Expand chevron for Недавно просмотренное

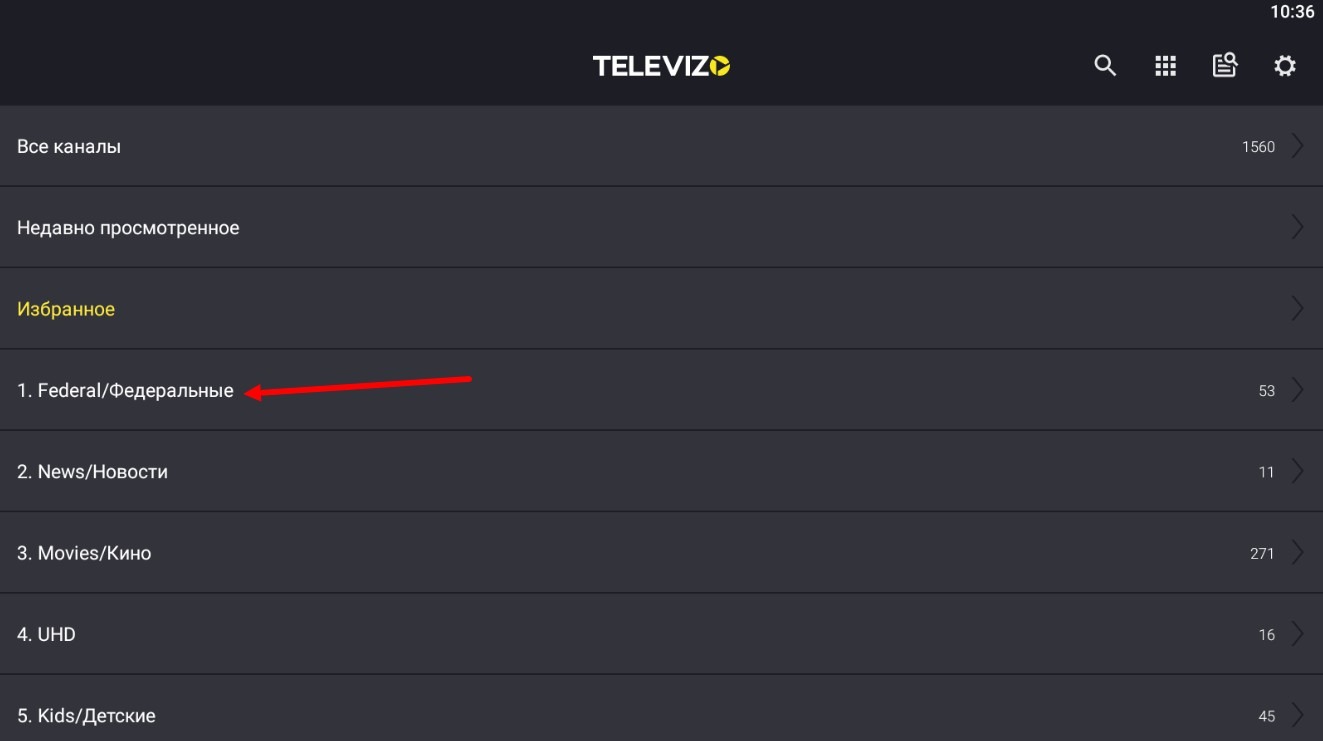[1297, 227]
